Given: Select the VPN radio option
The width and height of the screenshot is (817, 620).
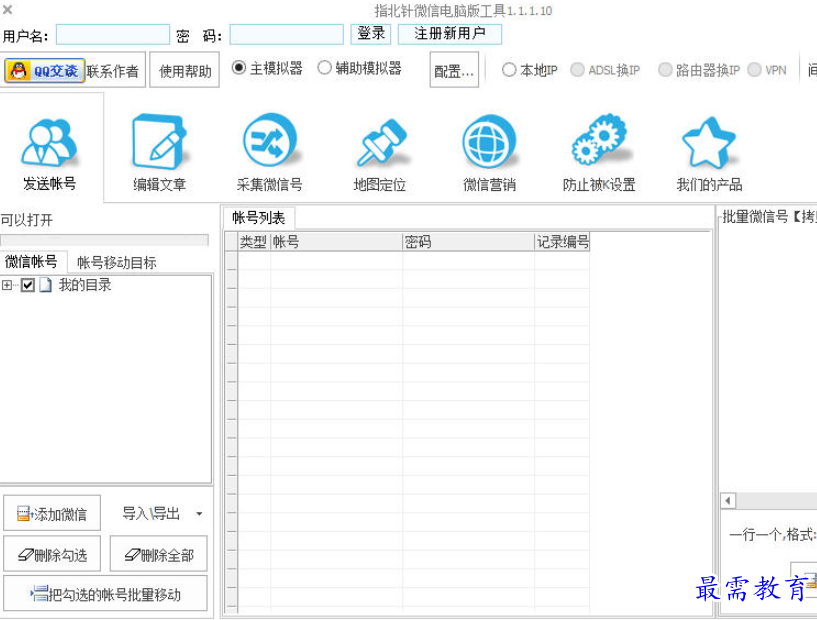Looking at the screenshot, I should pyautogui.click(x=754, y=70).
